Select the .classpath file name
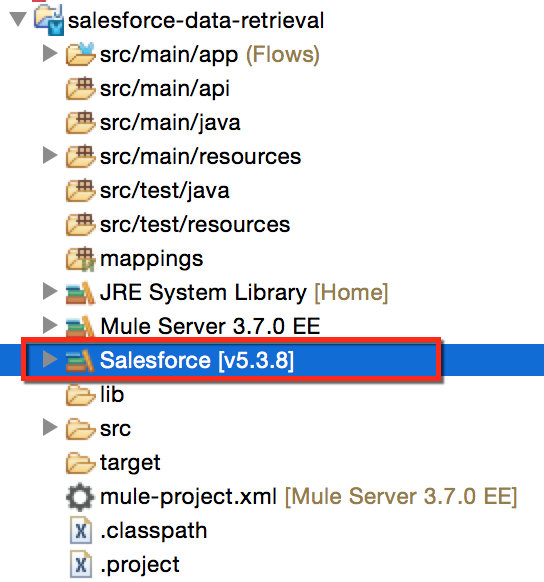The image size is (544, 582). coord(154,532)
